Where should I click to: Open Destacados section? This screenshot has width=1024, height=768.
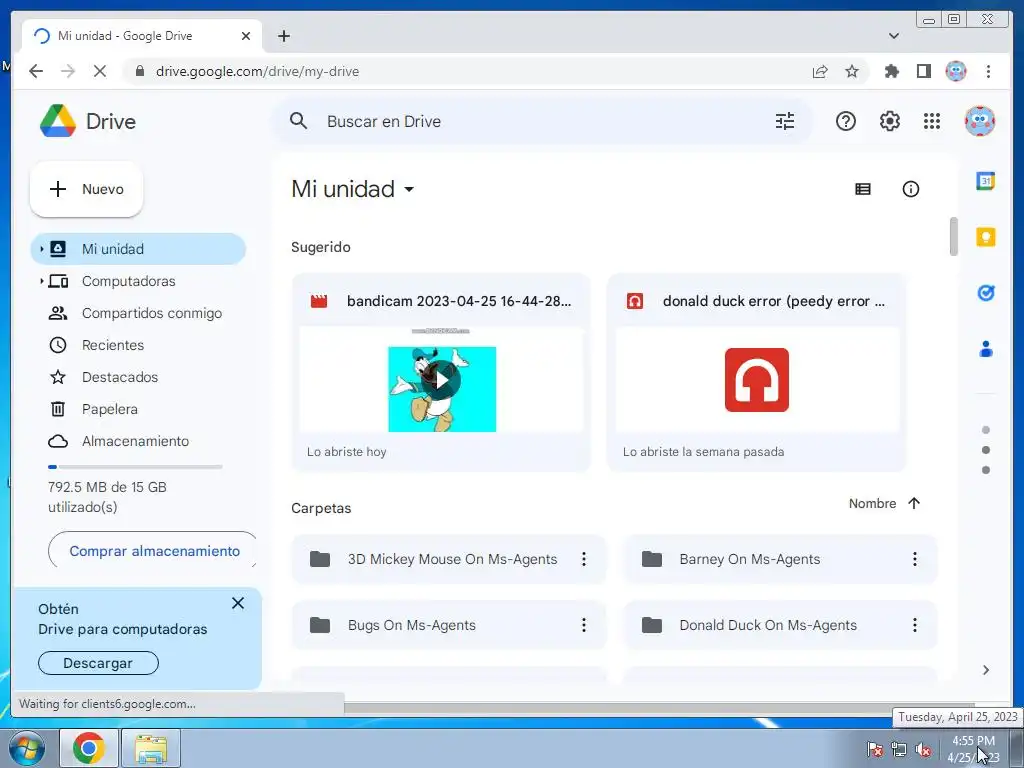120,377
